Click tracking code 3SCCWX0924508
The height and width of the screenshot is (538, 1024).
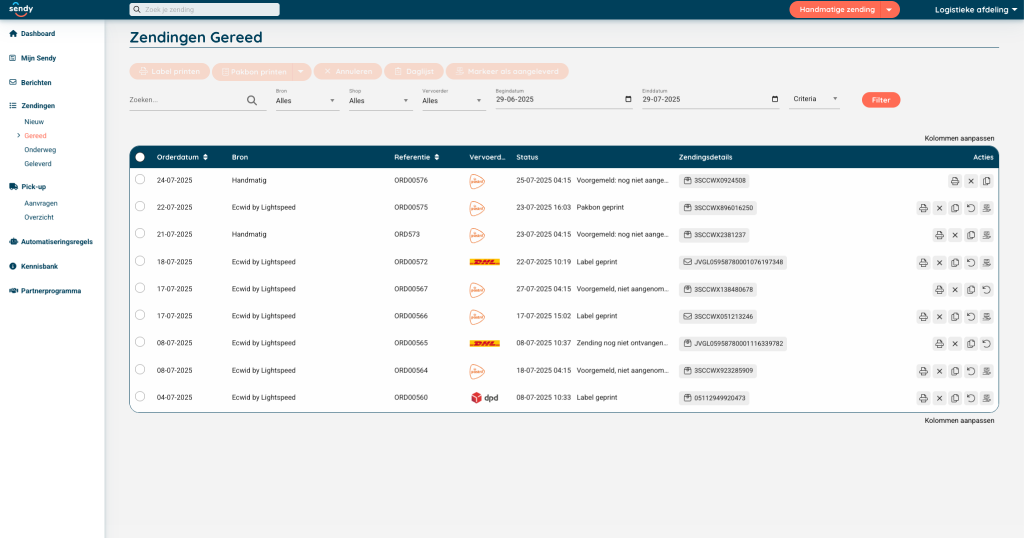pyautogui.click(x=714, y=181)
